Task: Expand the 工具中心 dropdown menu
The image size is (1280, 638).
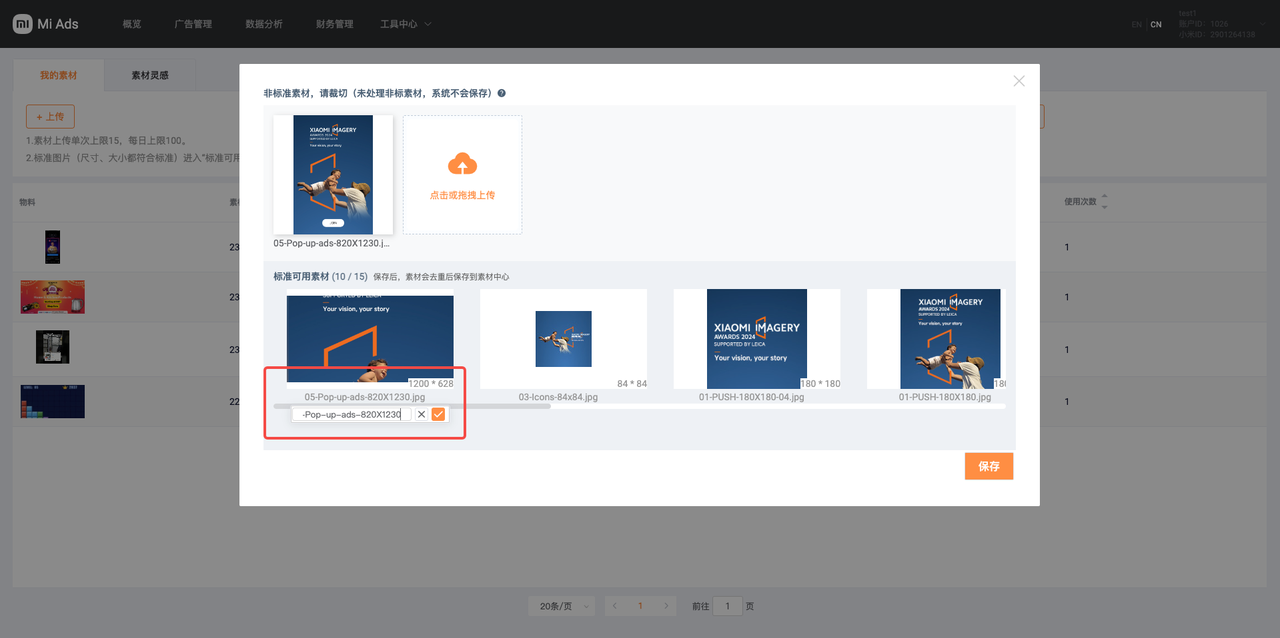Action: pos(405,24)
